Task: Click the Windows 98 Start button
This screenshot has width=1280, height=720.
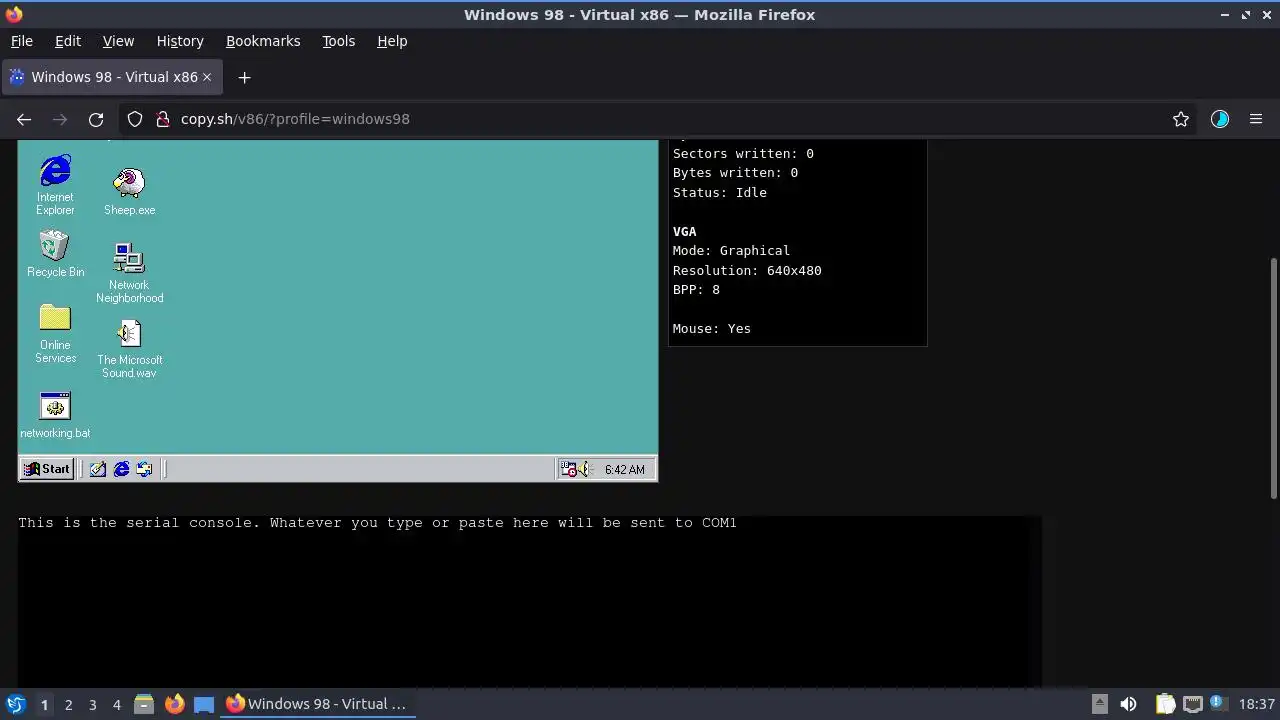Action: coord(47,469)
